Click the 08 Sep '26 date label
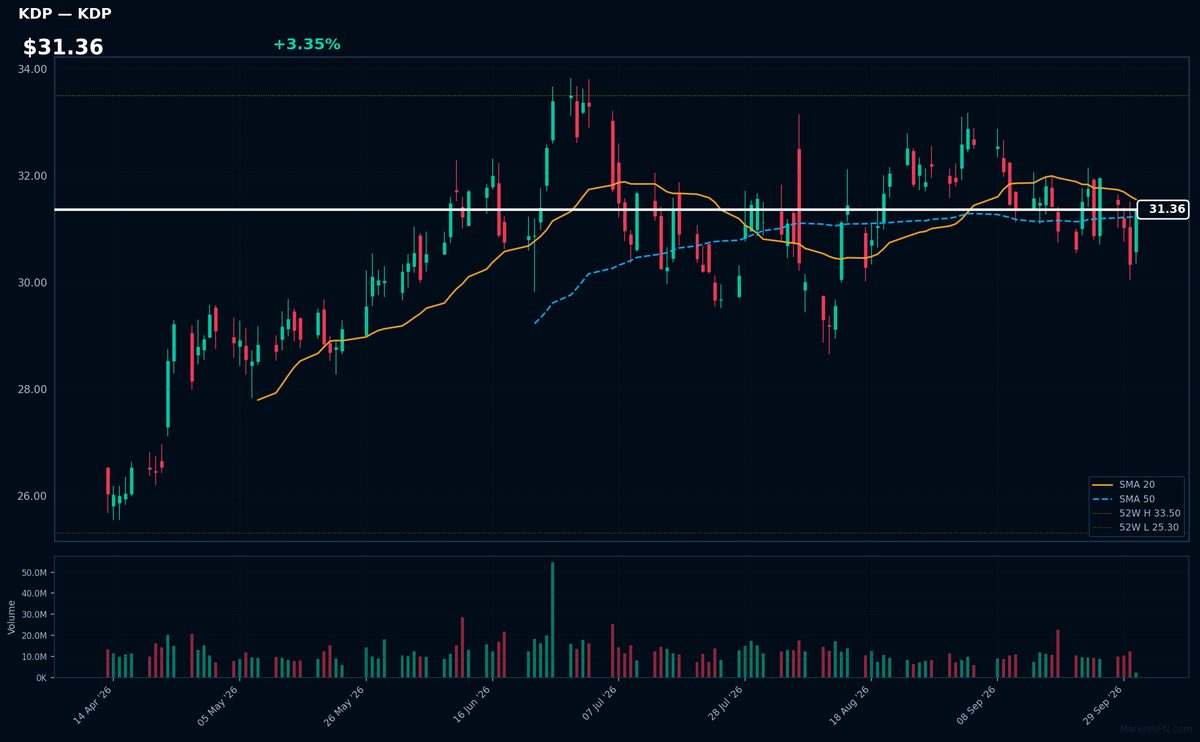The width and height of the screenshot is (1200, 742). coord(975,705)
